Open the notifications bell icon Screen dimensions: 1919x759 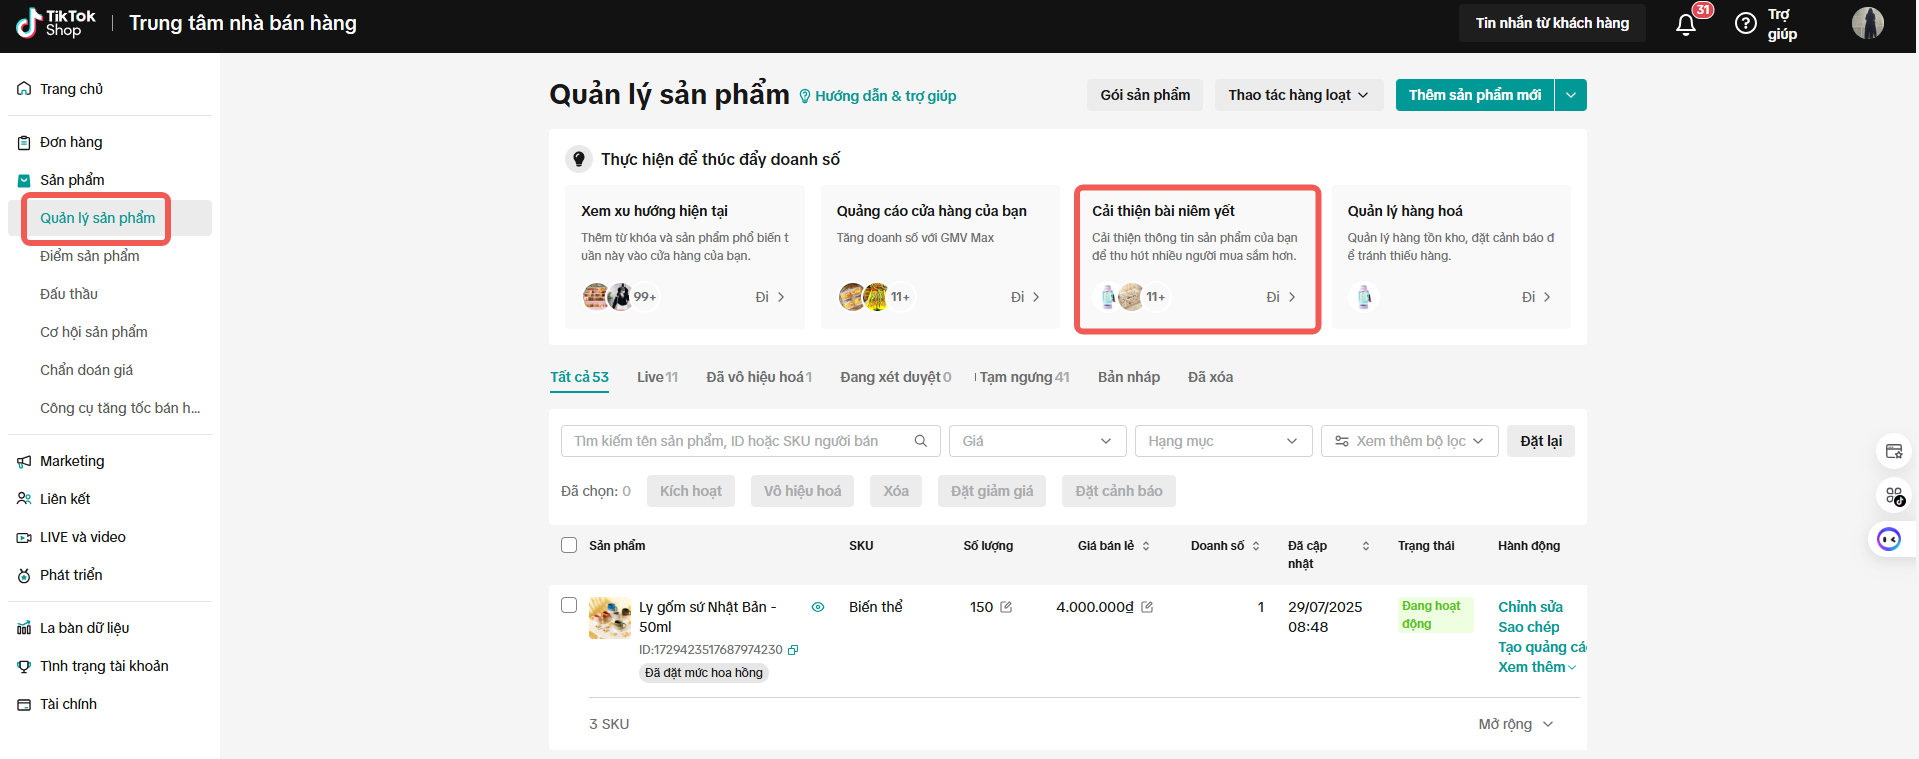tap(1686, 24)
